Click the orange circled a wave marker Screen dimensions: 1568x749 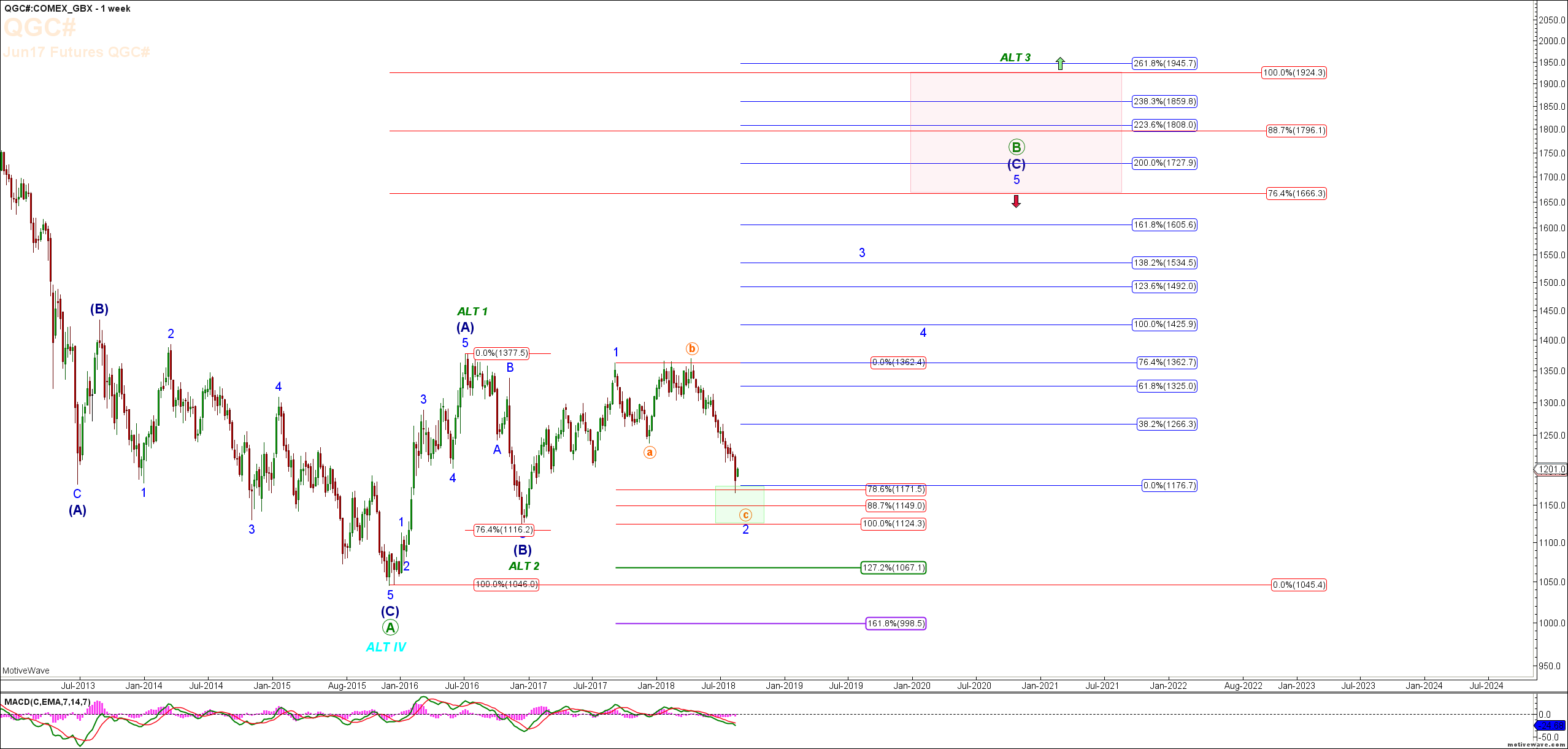click(x=650, y=452)
